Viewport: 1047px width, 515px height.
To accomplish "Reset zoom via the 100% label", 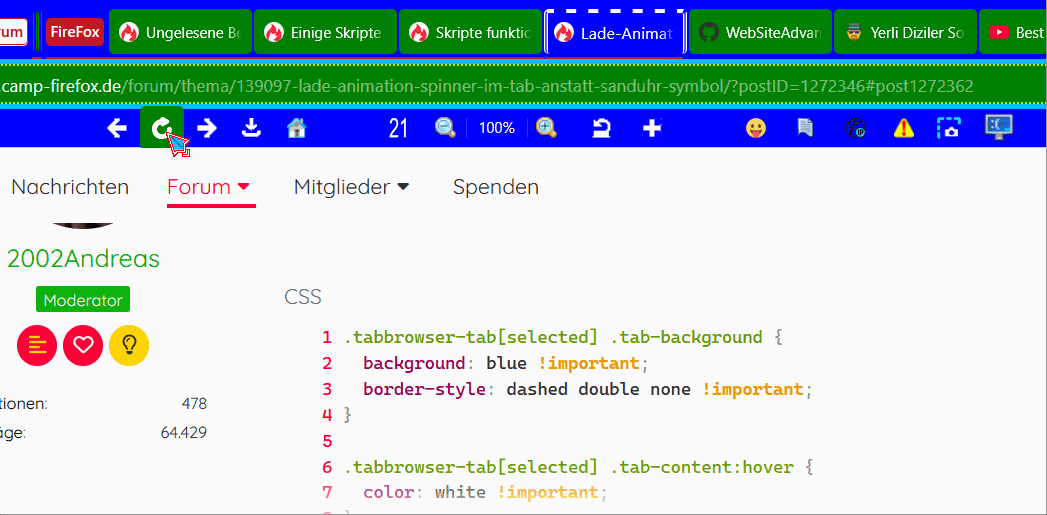I will (x=496, y=128).
